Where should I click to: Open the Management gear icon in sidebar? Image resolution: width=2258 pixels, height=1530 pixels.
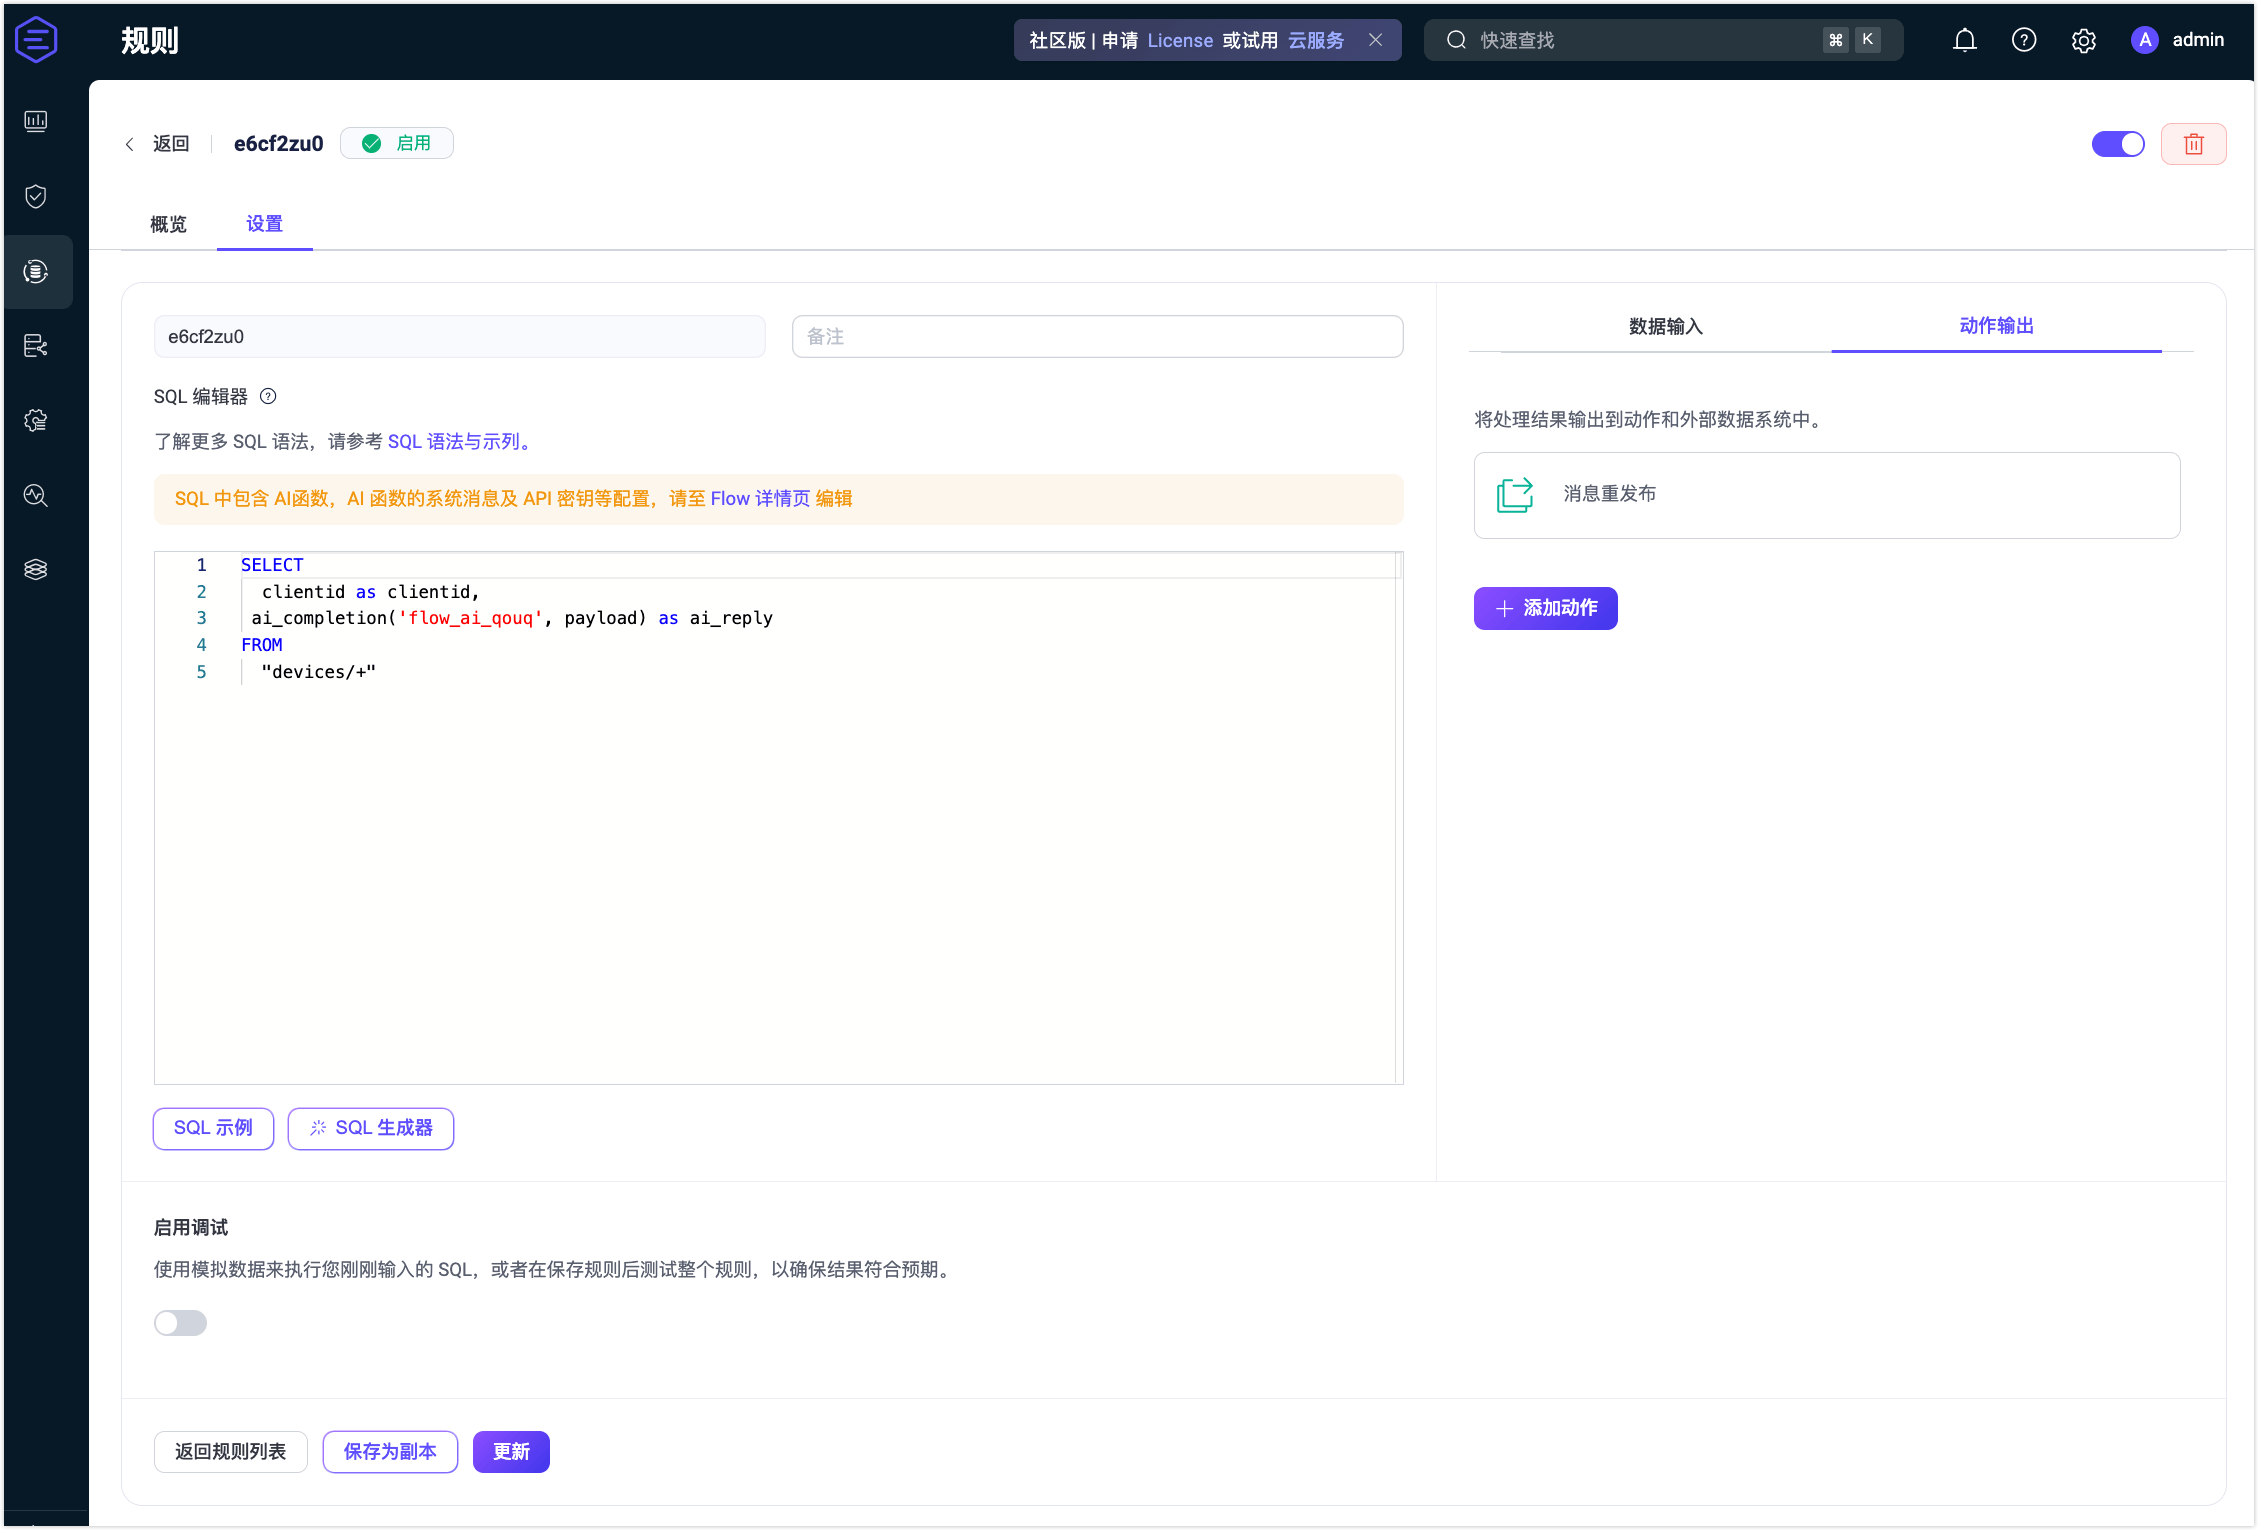[37, 420]
